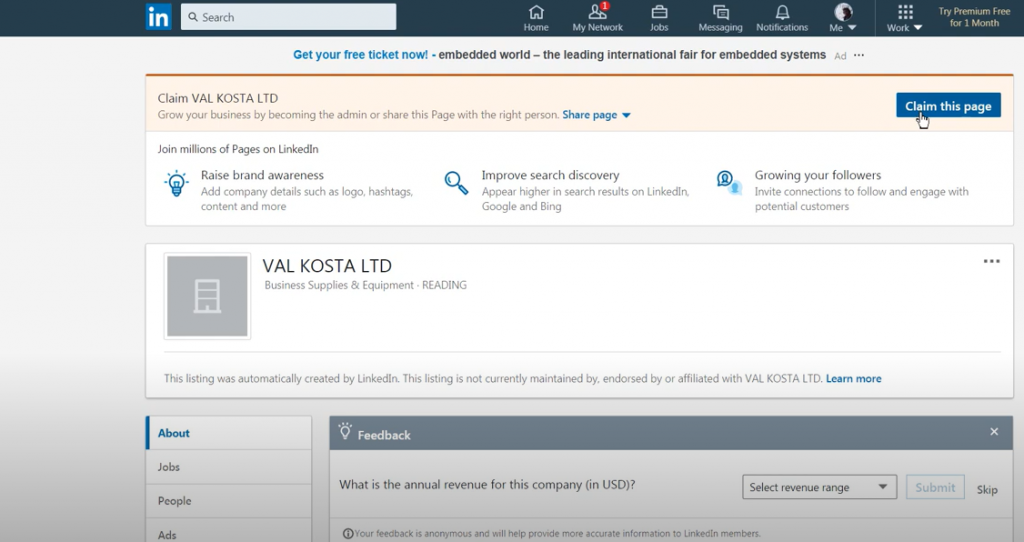Close the Feedback panel
The height and width of the screenshot is (542, 1024).
pyautogui.click(x=994, y=432)
